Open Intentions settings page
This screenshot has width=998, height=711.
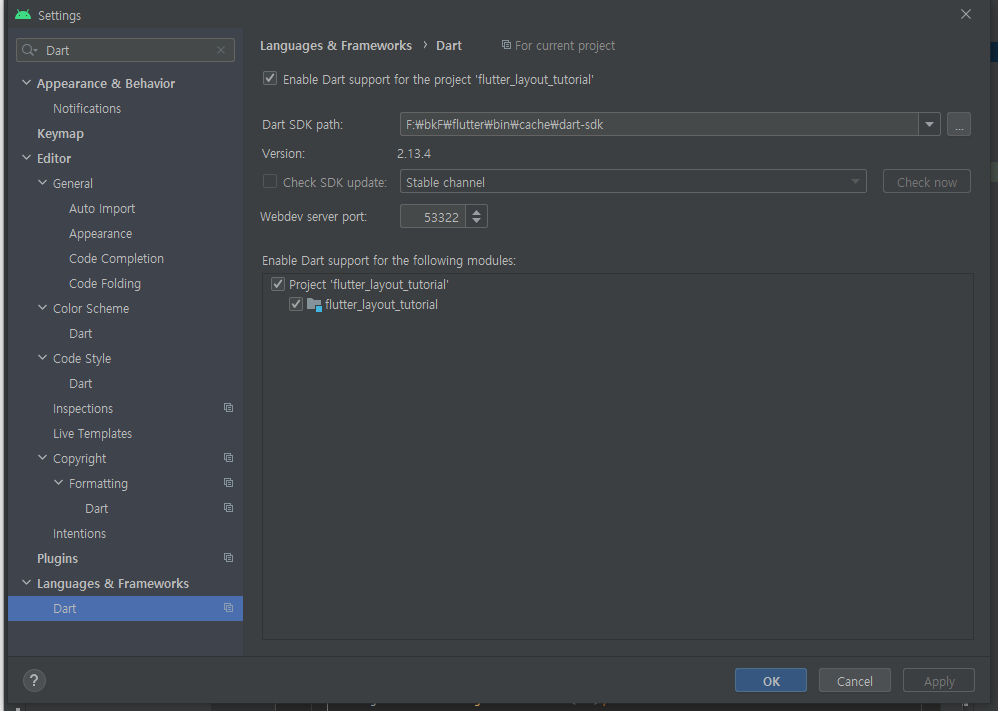pyautogui.click(x=80, y=533)
